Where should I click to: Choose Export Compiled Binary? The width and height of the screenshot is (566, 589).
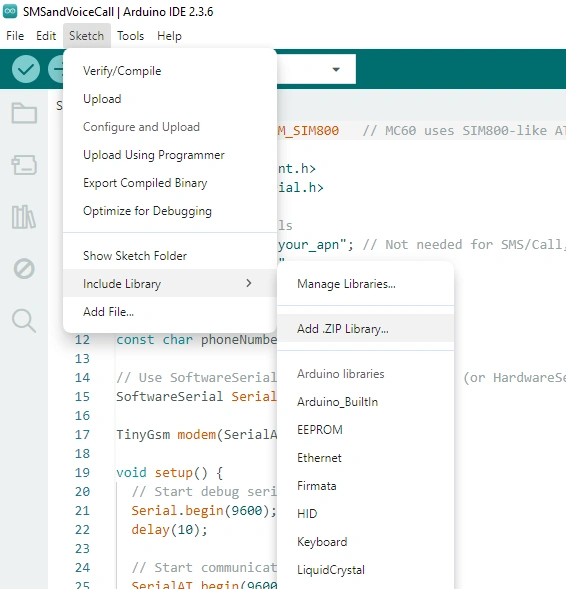click(170, 183)
